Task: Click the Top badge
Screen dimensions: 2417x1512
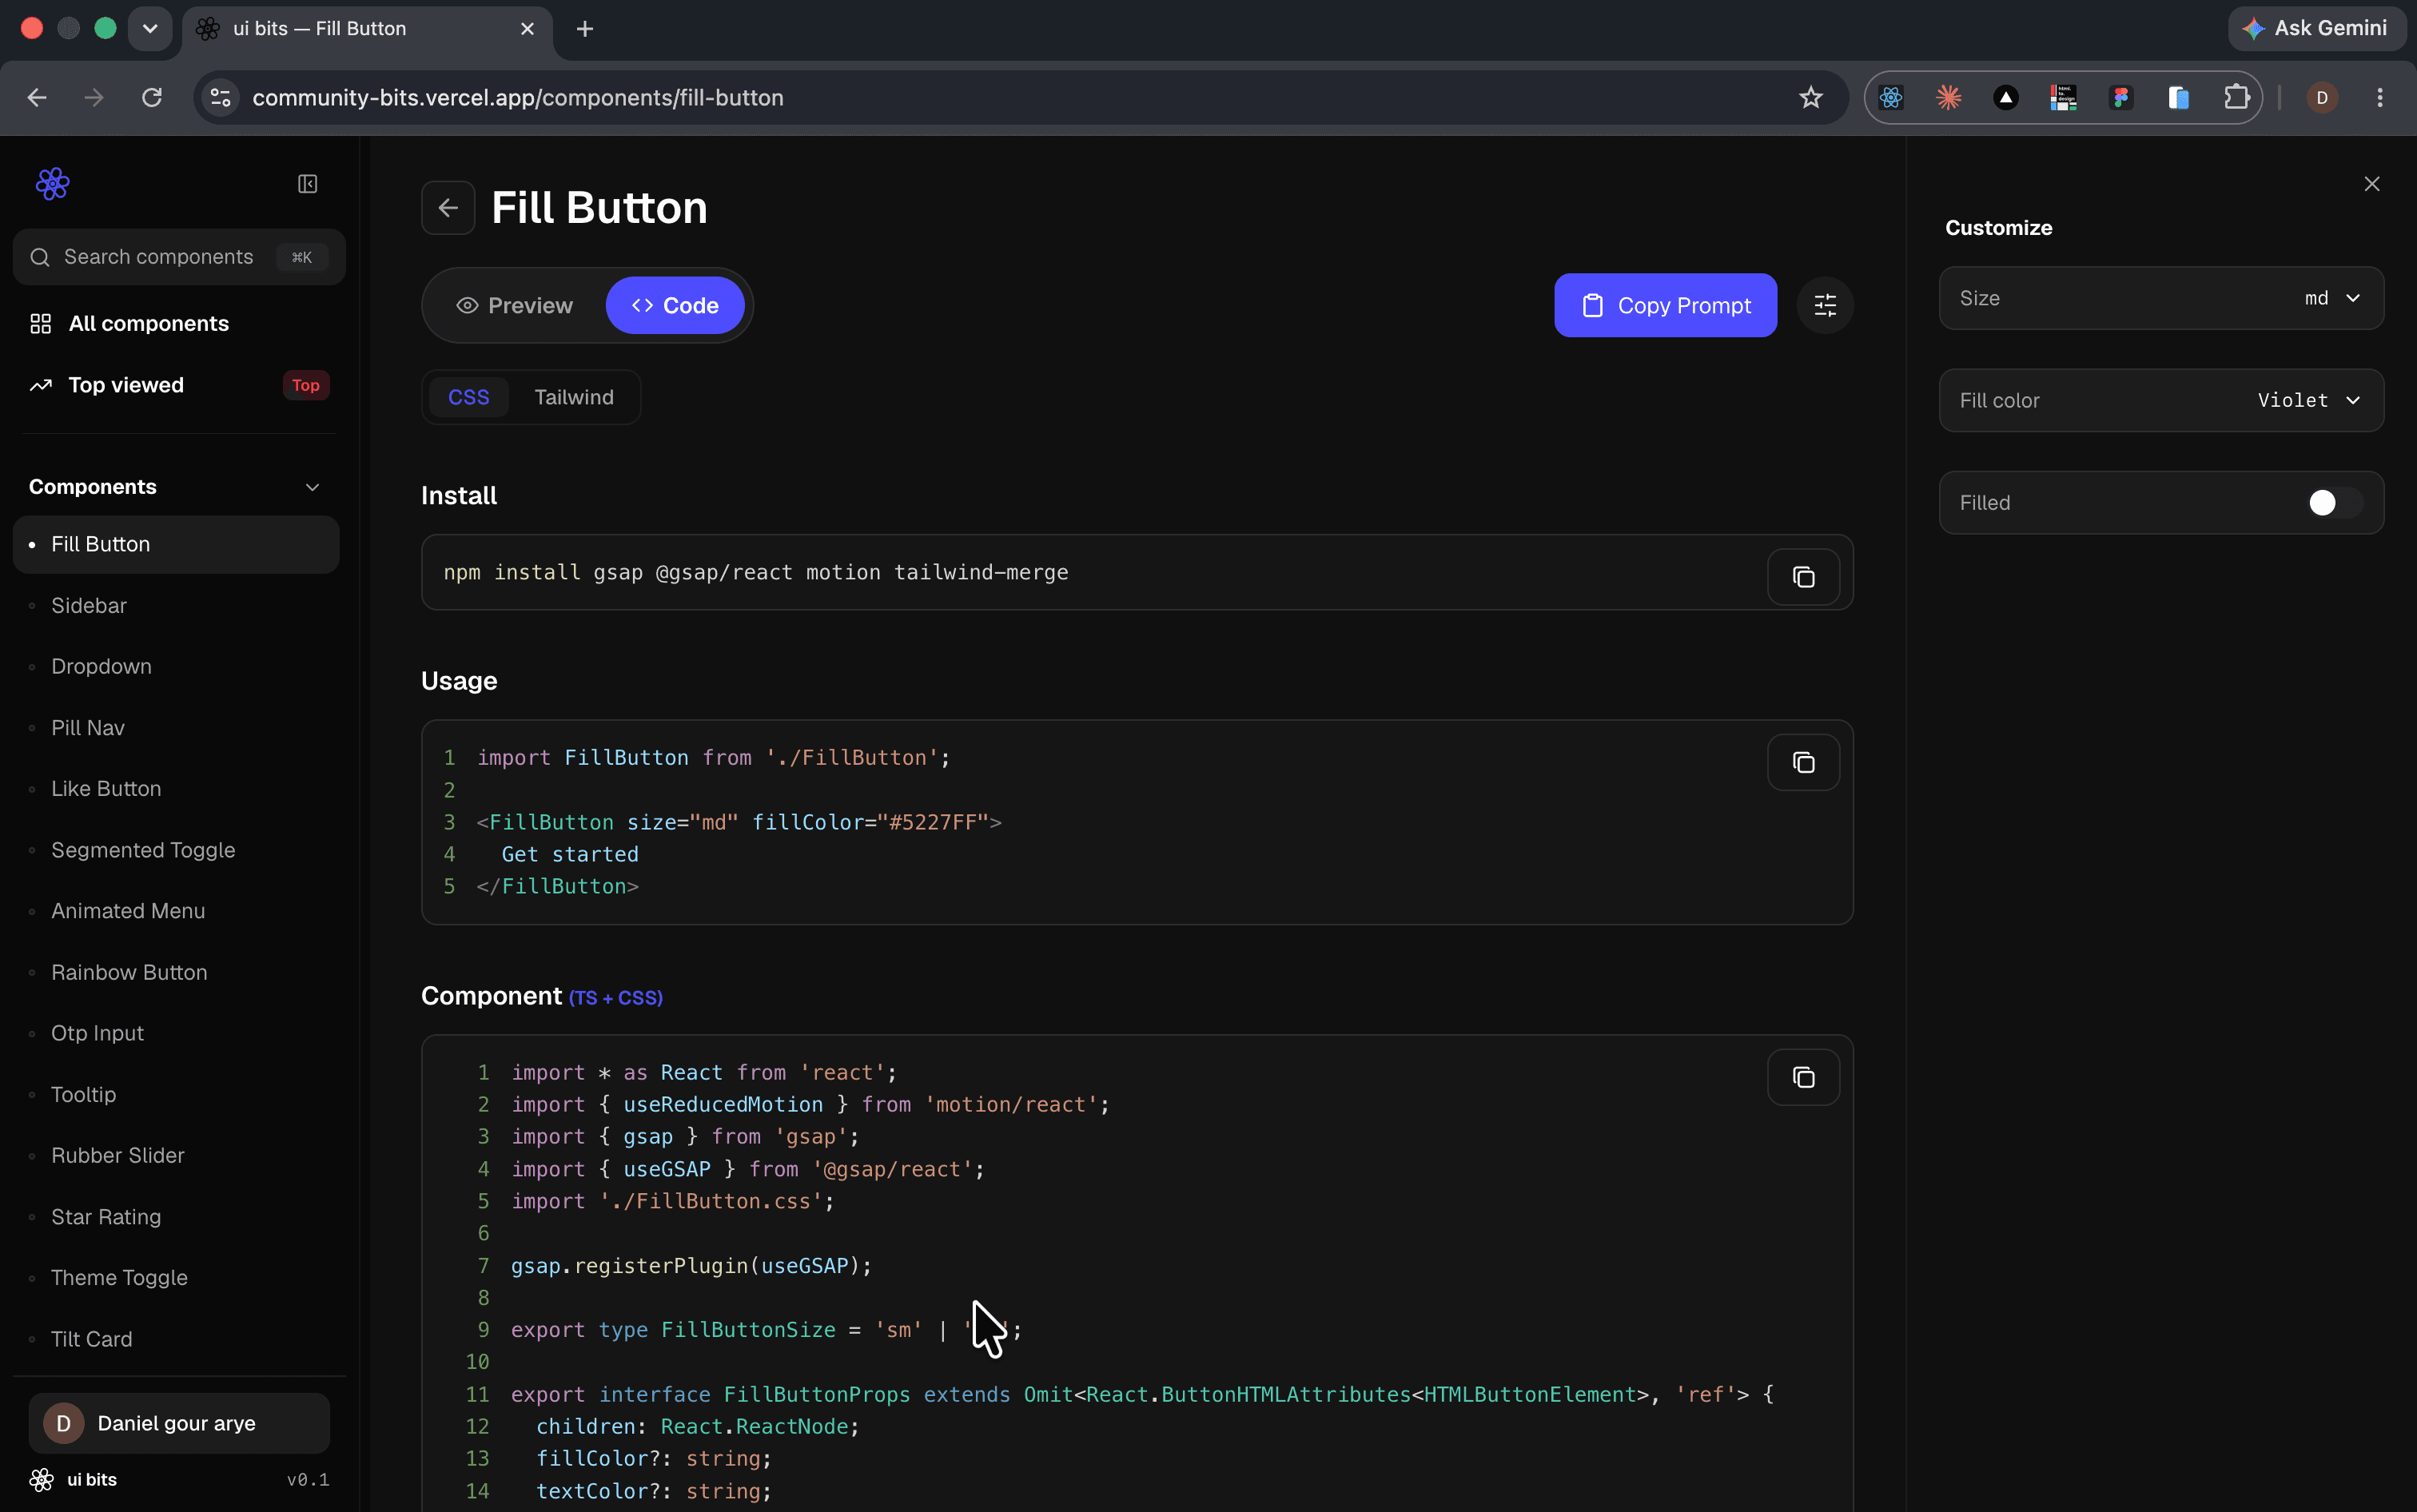Action: tap(306, 385)
